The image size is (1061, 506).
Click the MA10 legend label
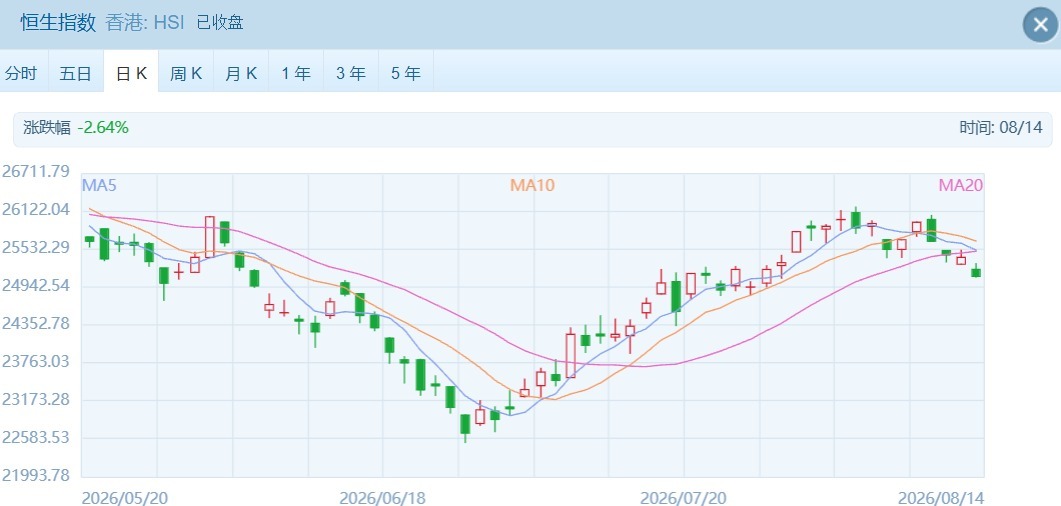(x=532, y=185)
